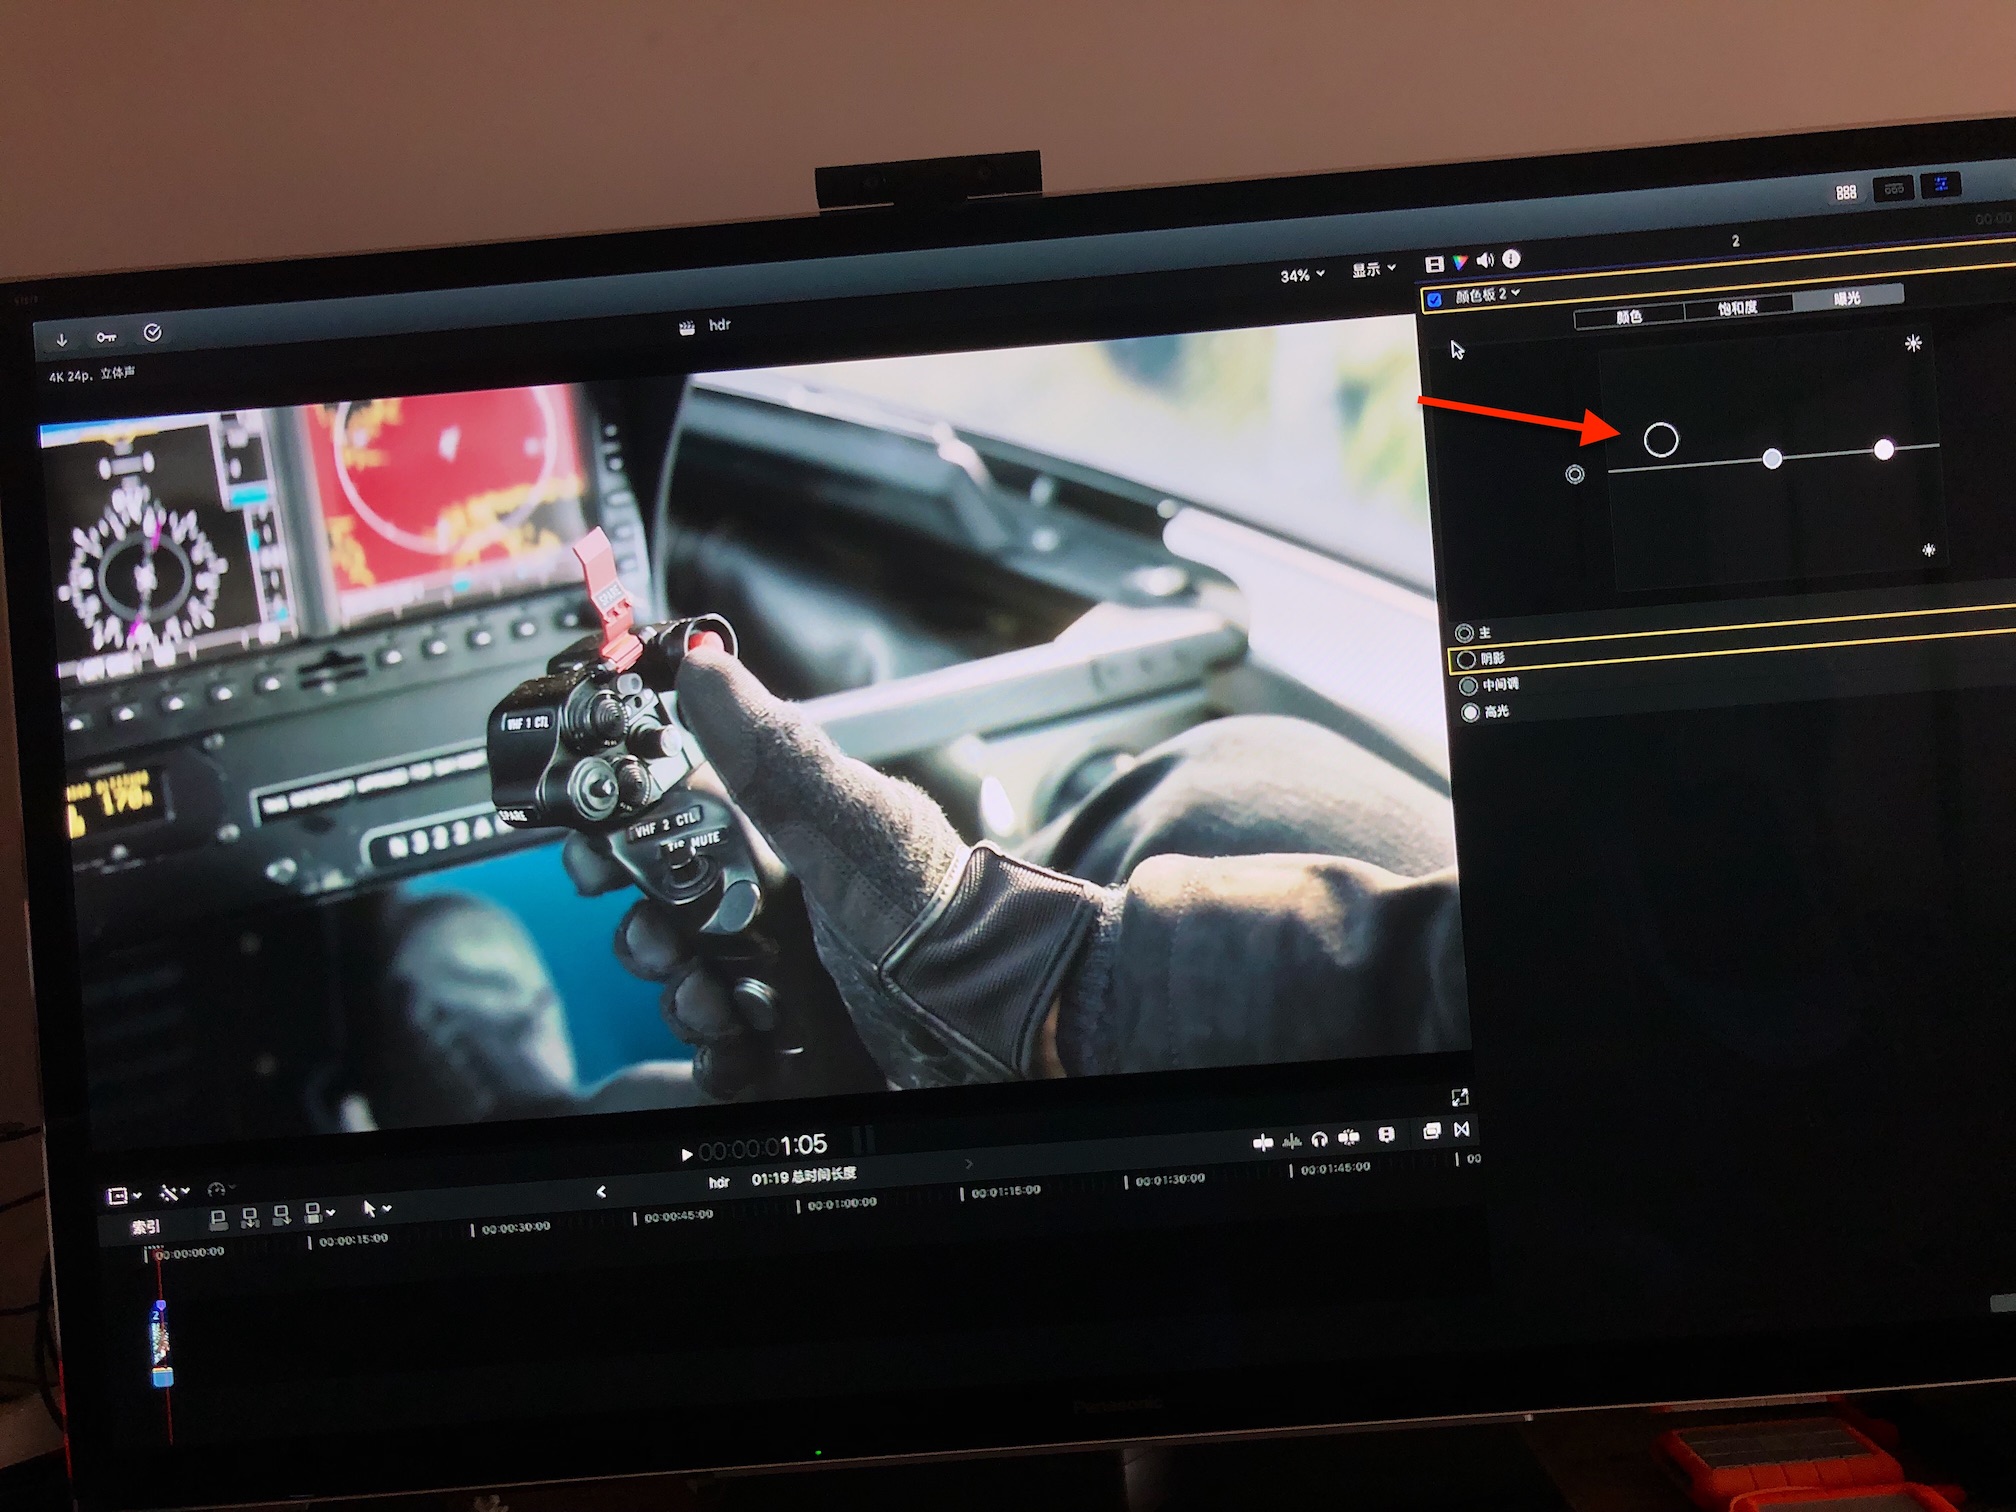Open the info inspector icon
This screenshot has width=2016, height=1512.
[1512, 259]
